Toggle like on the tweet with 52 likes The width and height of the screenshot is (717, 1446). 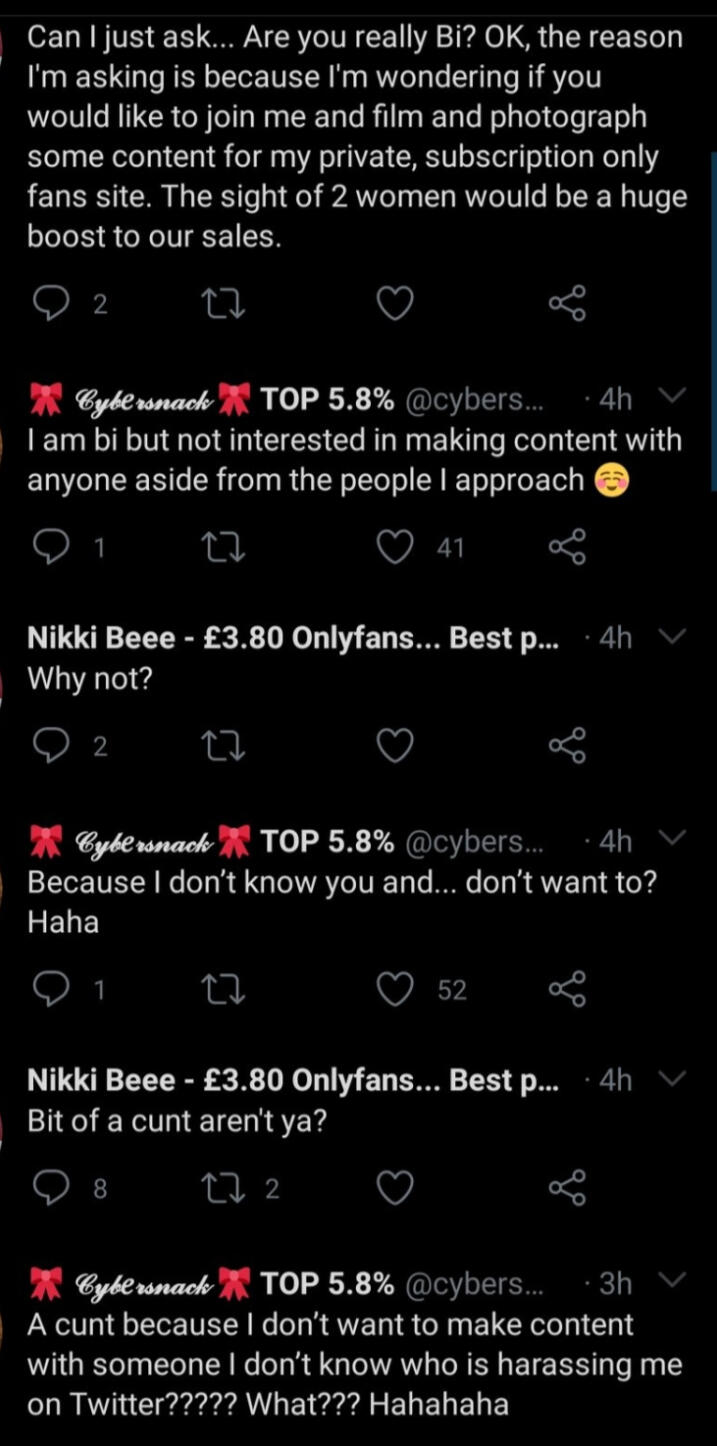[x=395, y=989]
